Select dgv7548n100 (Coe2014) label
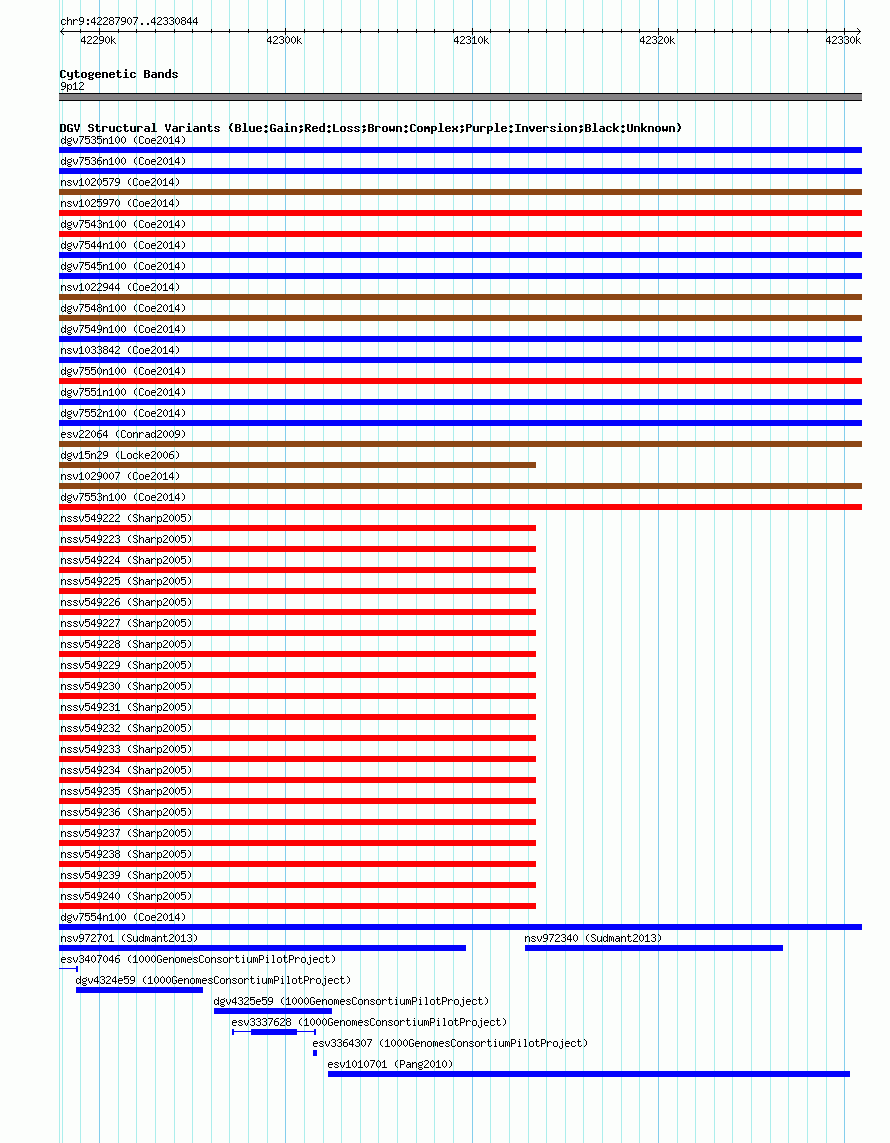890x1143 pixels. click(123, 308)
